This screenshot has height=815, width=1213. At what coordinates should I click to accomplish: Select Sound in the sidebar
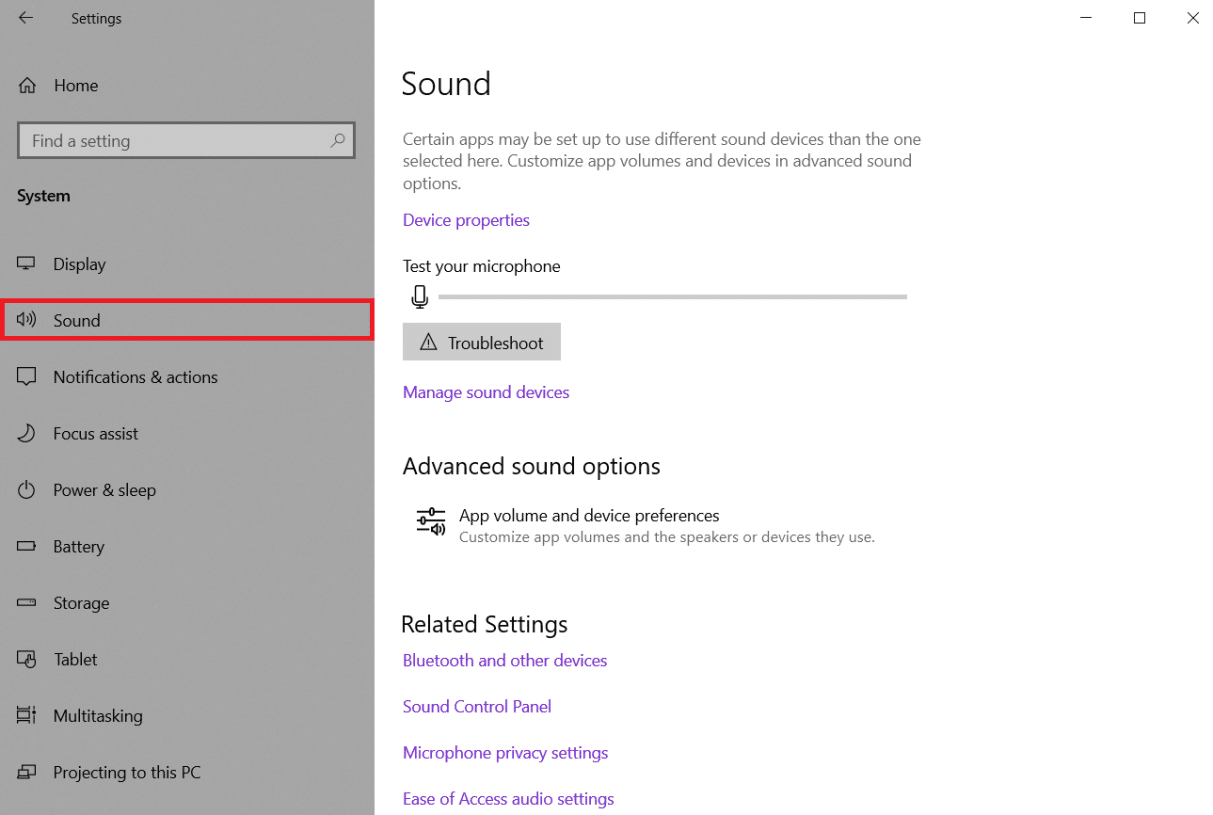pos(77,321)
